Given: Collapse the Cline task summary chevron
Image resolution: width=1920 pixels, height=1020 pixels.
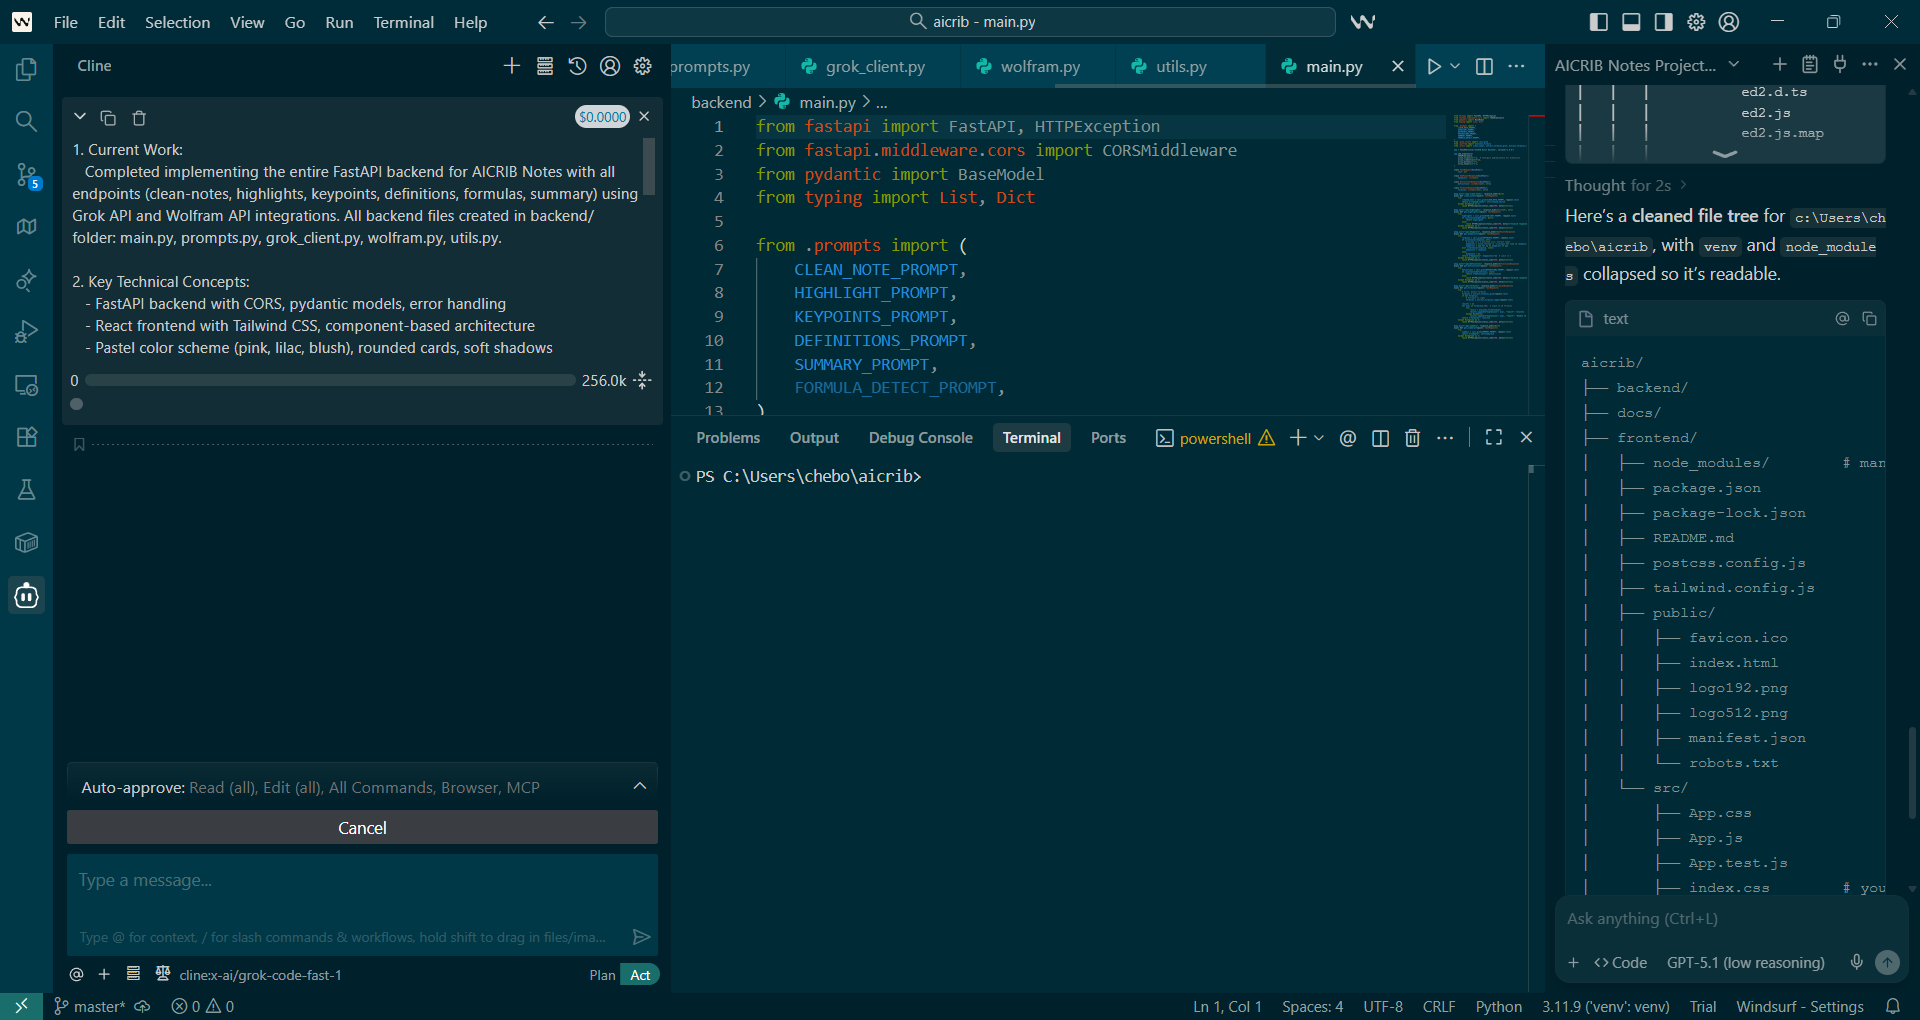Looking at the screenshot, I should [80, 117].
